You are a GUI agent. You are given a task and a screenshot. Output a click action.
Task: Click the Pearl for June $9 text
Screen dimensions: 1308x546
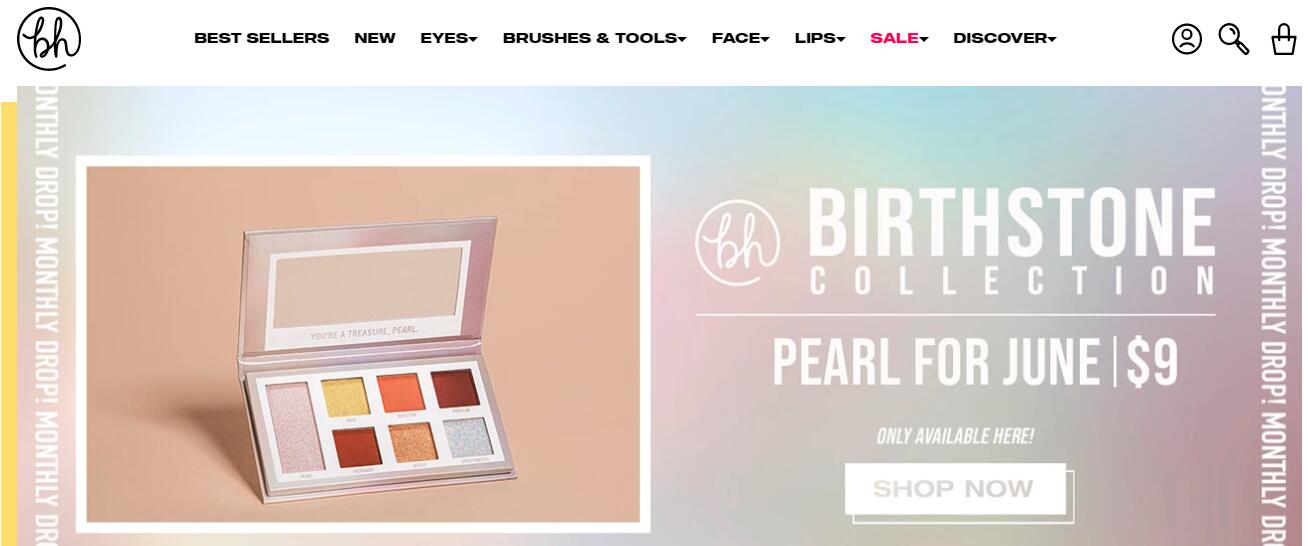click(975, 362)
